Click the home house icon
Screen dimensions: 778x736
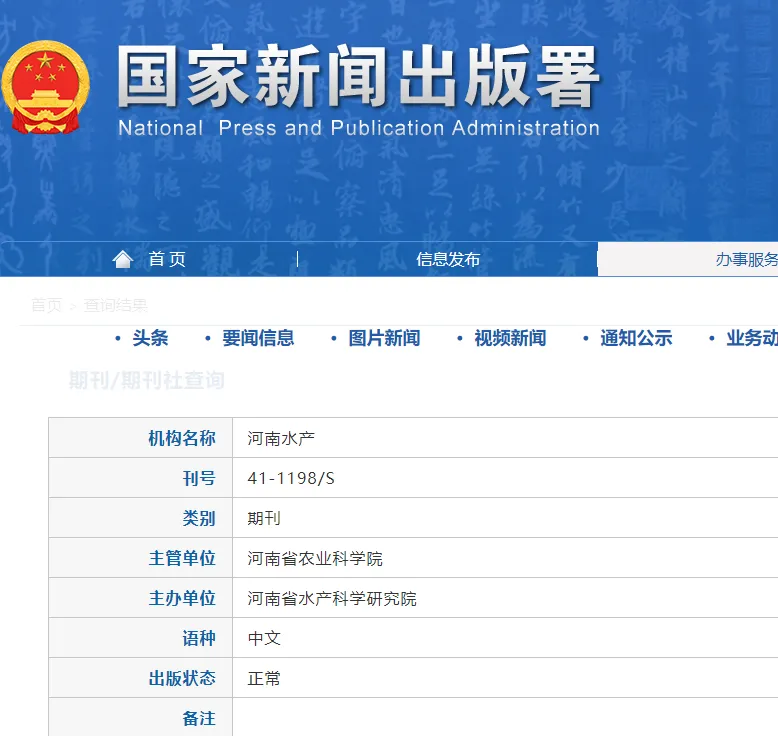pyautogui.click(x=123, y=259)
